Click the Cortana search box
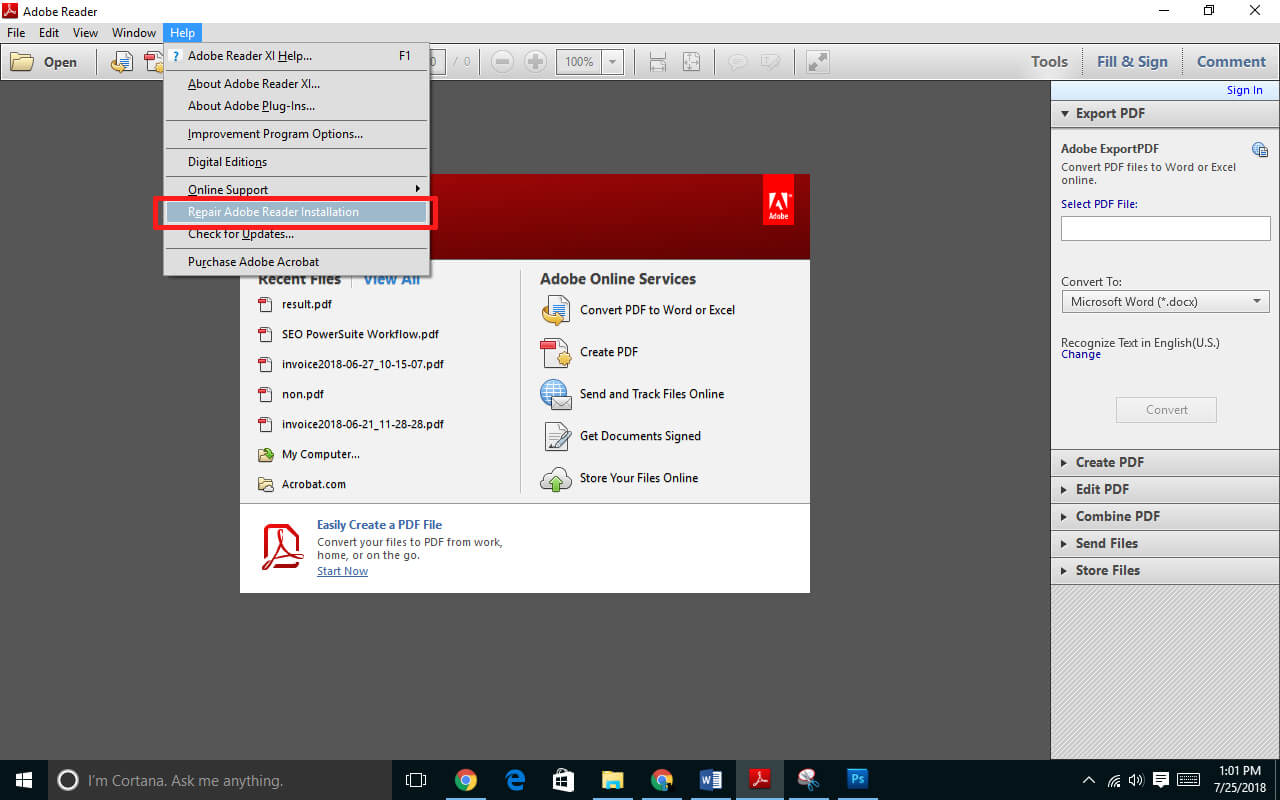Image resolution: width=1280 pixels, height=800 pixels. click(x=220, y=780)
